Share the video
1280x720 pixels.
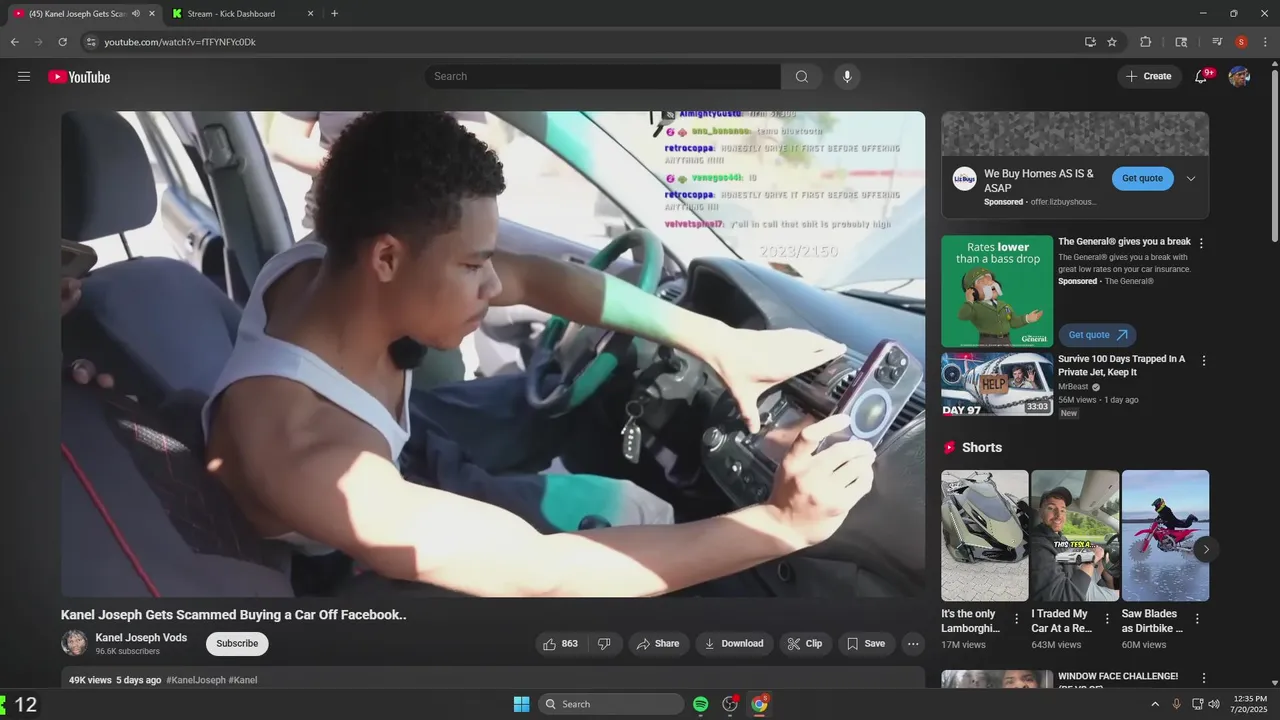(658, 644)
